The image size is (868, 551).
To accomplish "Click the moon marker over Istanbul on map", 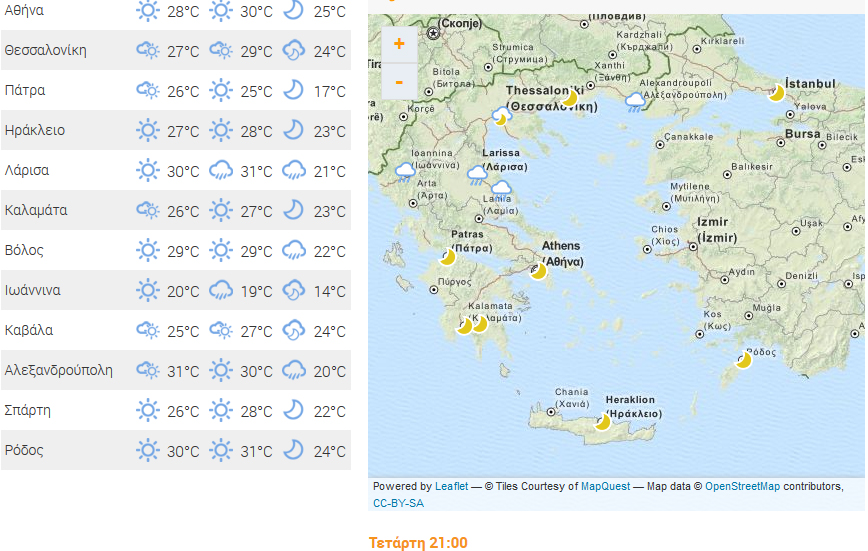I will pos(776,93).
